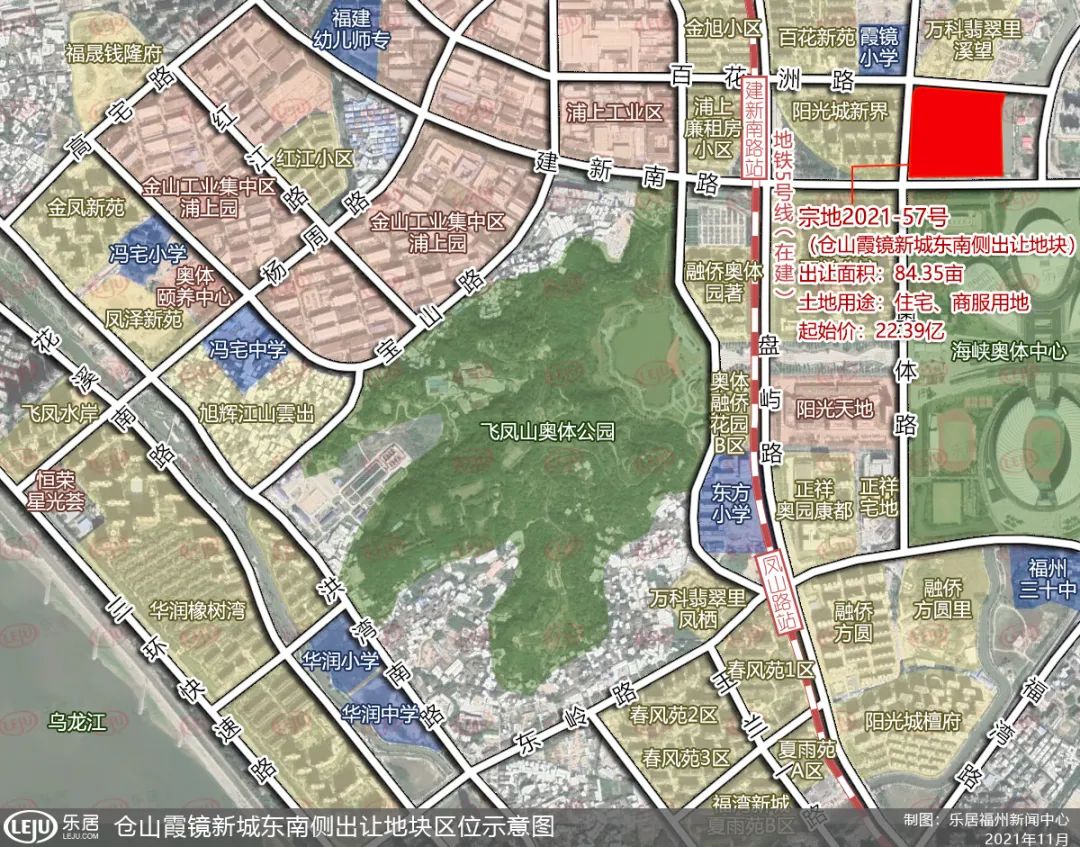Click the 冯宅小学 school block
The height and width of the screenshot is (847, 1080).
point(148,253)
